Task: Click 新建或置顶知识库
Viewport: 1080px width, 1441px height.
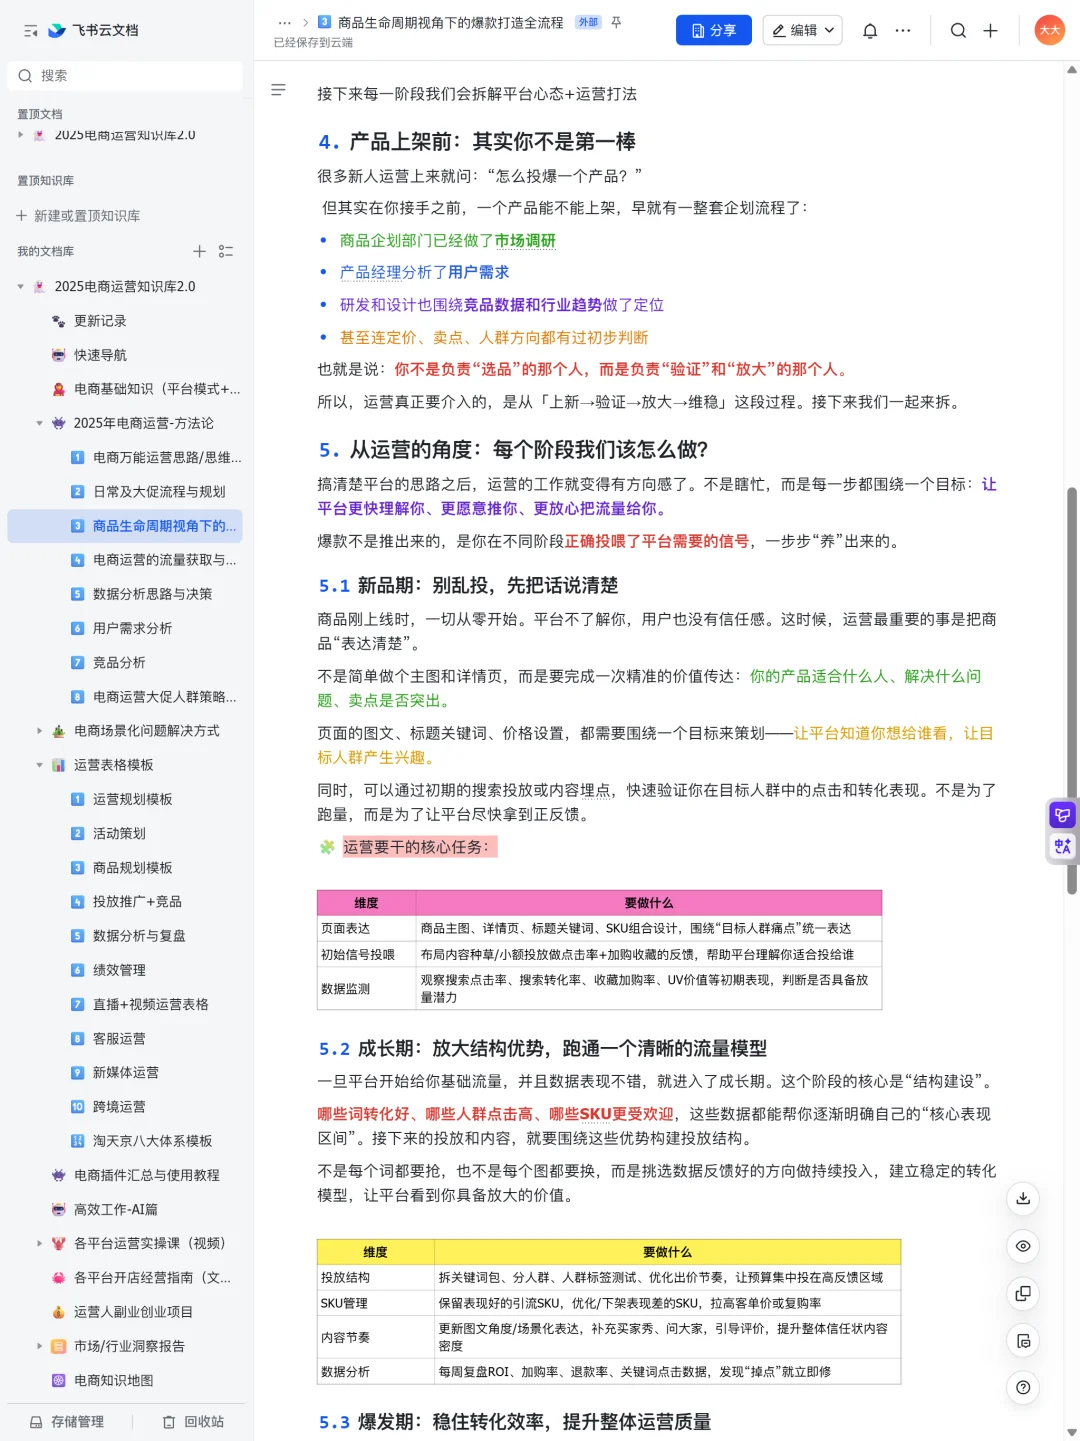Action: (x=78, y=216)
